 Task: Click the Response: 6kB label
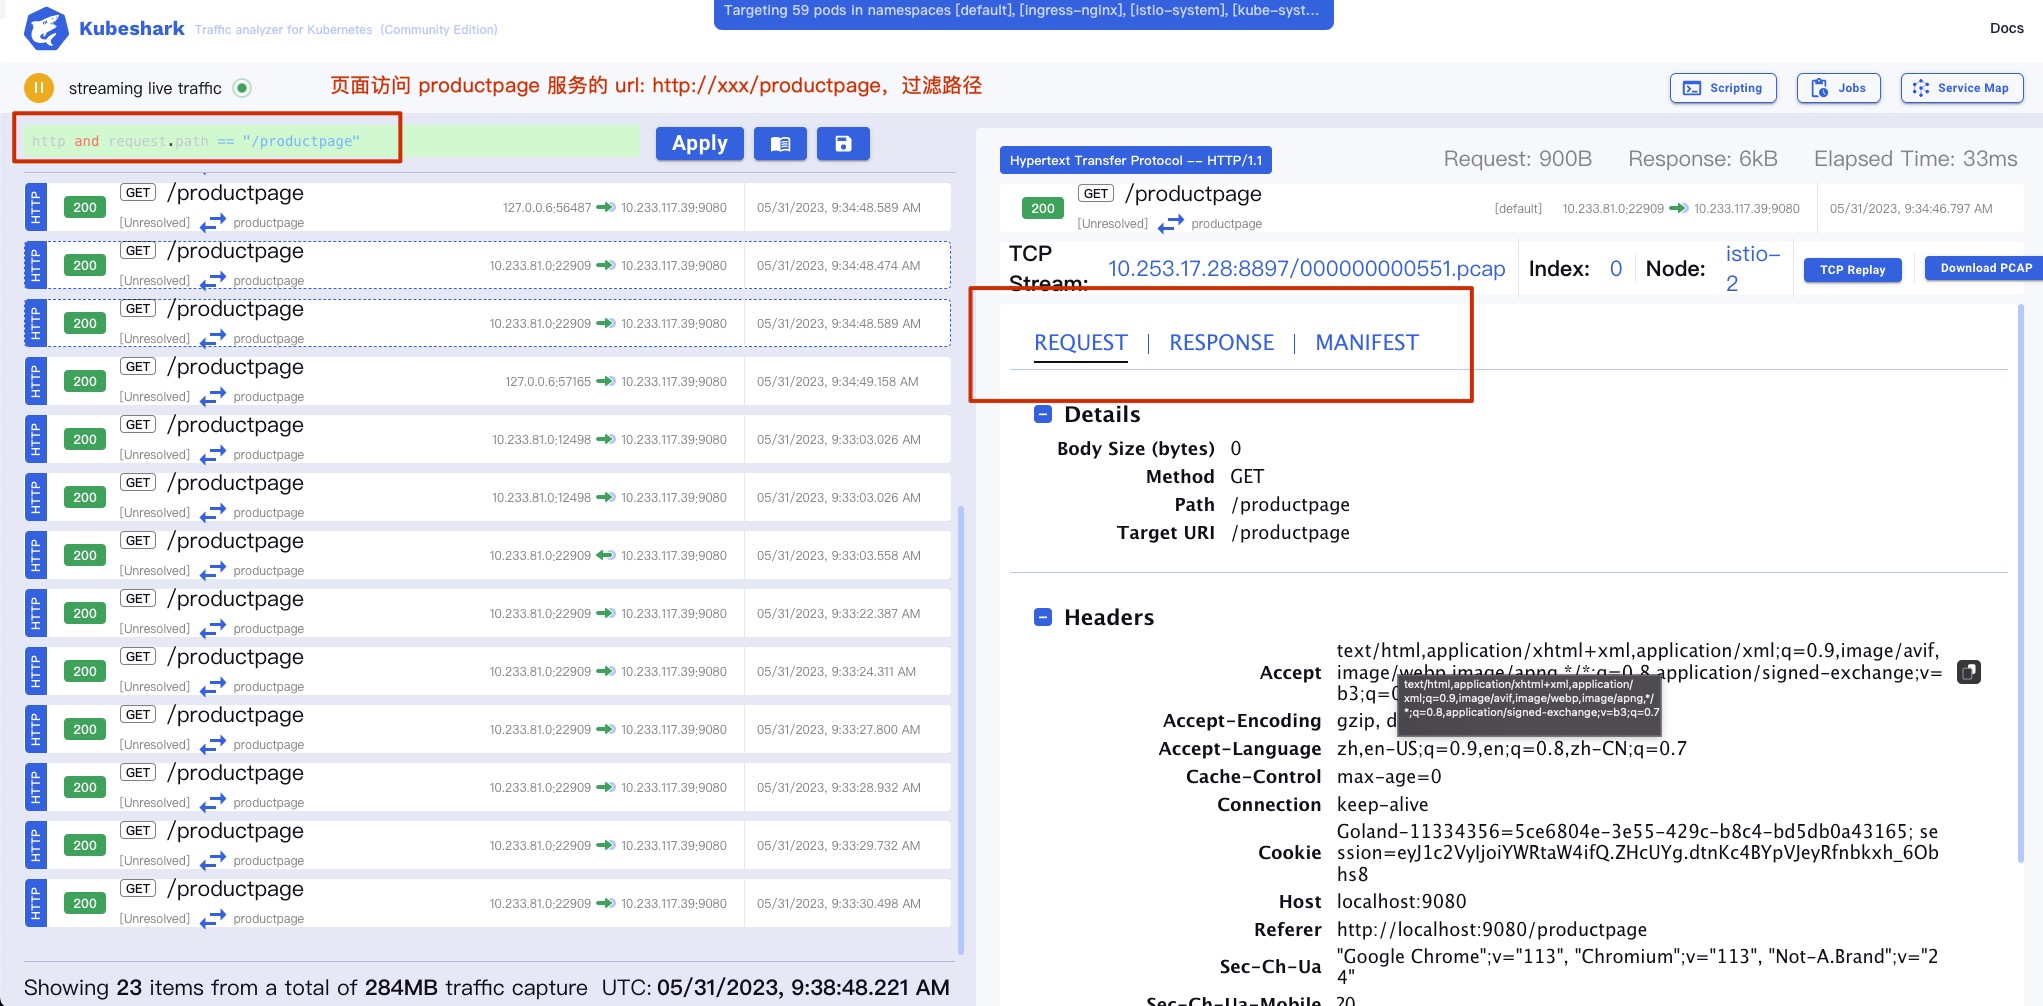(x=1702, y=159)
